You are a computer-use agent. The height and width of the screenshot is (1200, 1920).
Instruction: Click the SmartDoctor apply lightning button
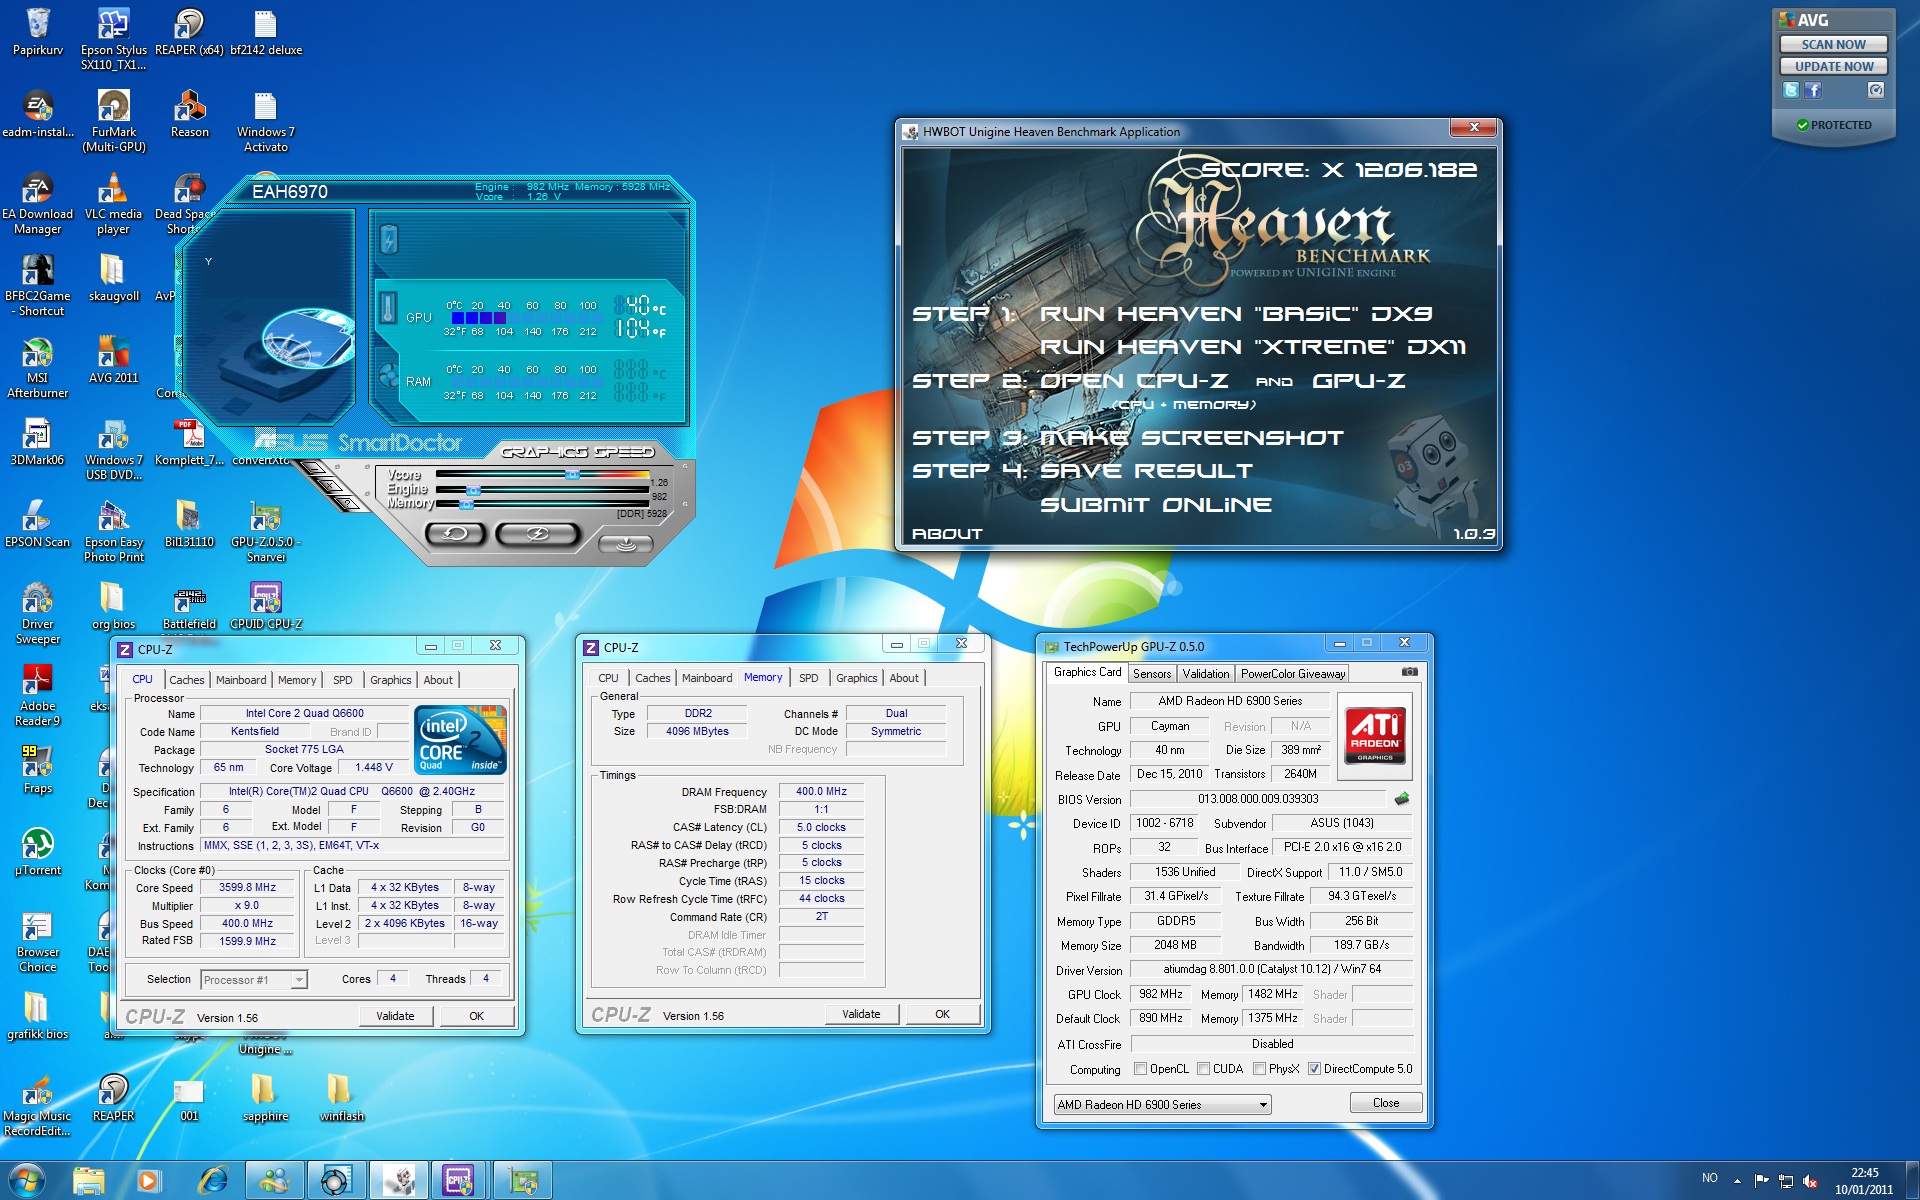538,534
